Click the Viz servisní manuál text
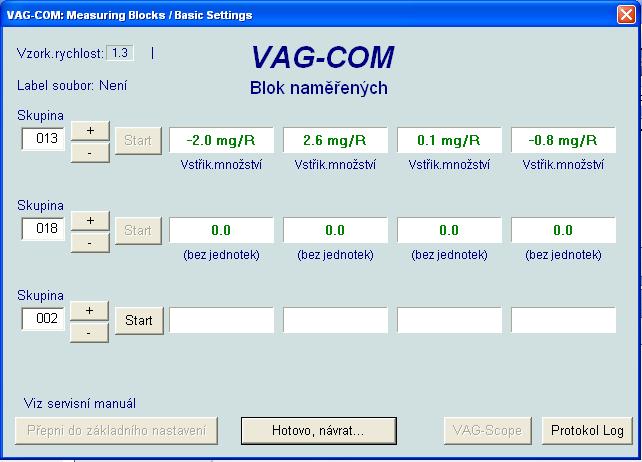Screen dimensions: 642x462 [80, 403]
